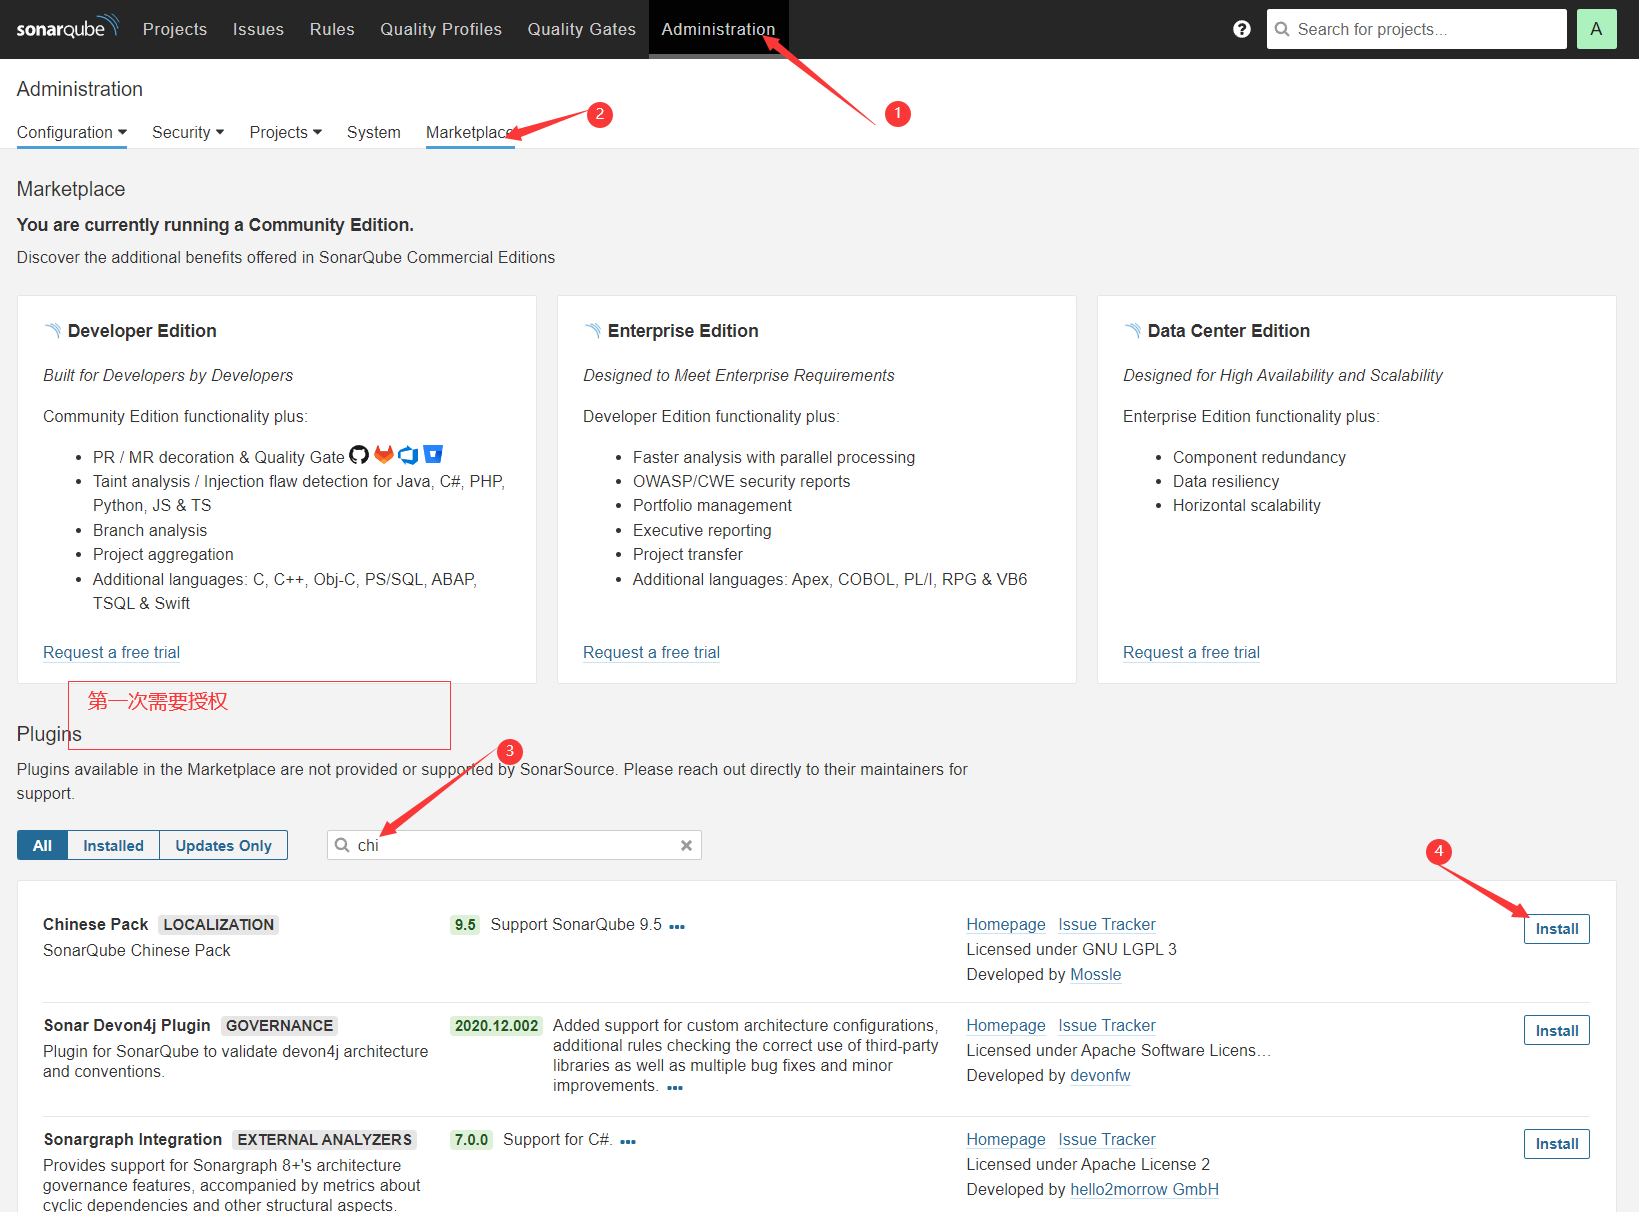Click the 7.0.0 version badge

tap(471, 1139)
